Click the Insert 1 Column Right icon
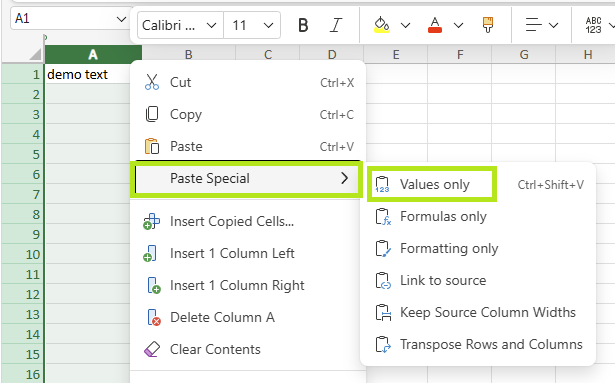Viewport: 615px width, 383px height. pyautogui.click(x=154, y=285)
